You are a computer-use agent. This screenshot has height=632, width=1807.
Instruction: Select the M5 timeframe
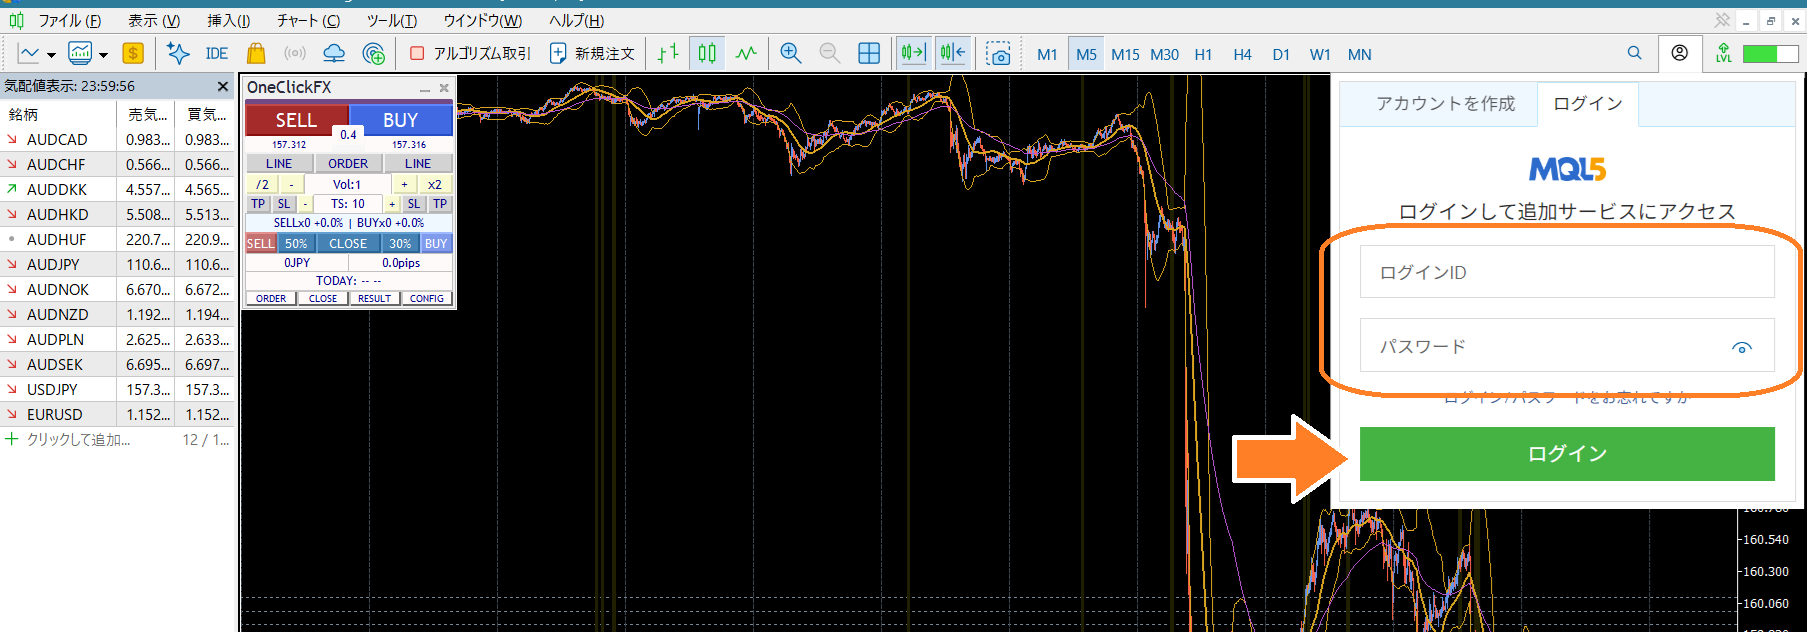click(1086, 55)
